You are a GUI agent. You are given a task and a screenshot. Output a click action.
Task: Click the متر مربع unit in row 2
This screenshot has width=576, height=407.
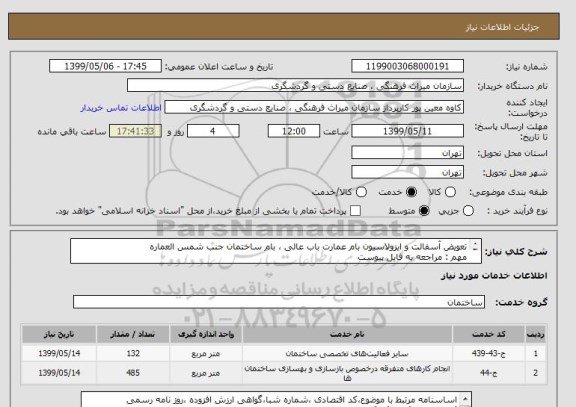pyautogui.click(x=206, y=373)
